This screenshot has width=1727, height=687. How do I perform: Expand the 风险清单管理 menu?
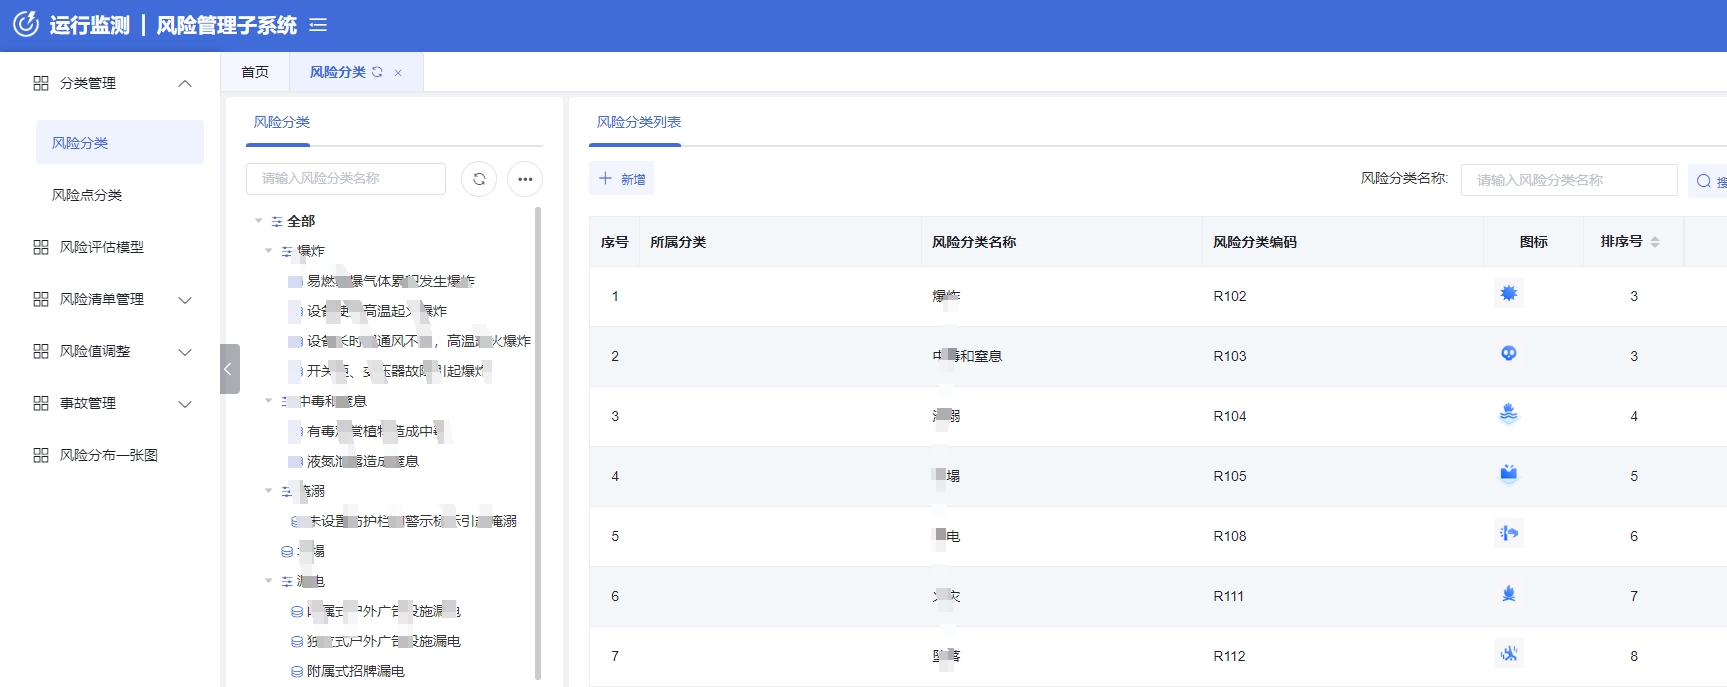pyautogui.click(x=185, y=299)
